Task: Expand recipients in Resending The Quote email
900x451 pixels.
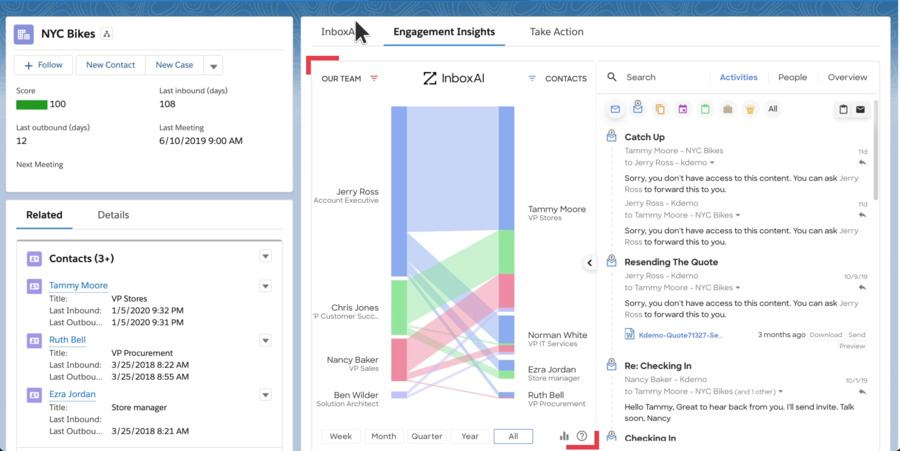Action: pos(738,287)
